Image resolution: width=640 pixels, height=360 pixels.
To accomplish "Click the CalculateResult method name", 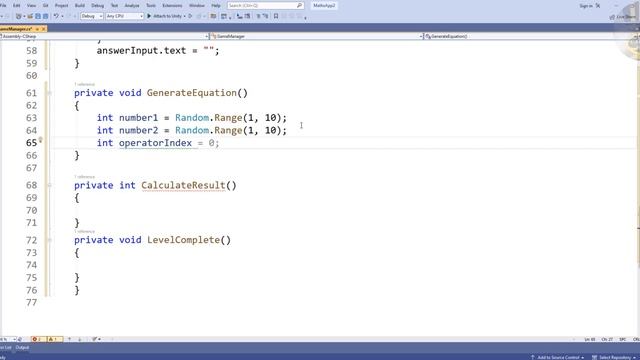I will [x=183, y=185].
